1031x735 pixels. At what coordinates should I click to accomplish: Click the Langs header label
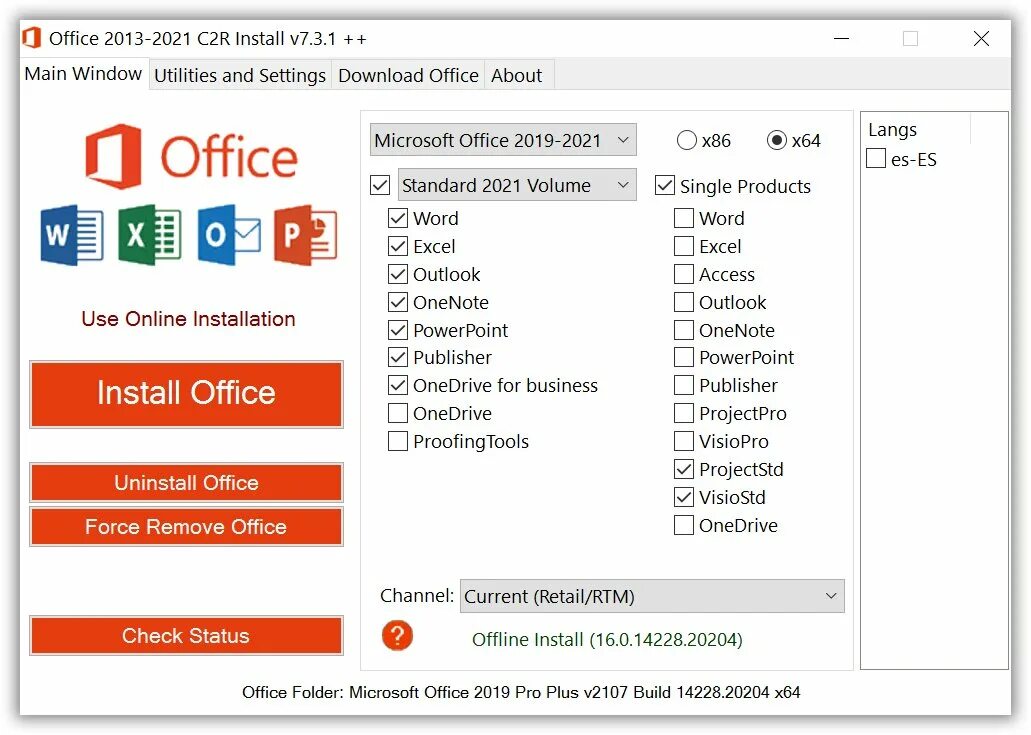tap(892, 130)
